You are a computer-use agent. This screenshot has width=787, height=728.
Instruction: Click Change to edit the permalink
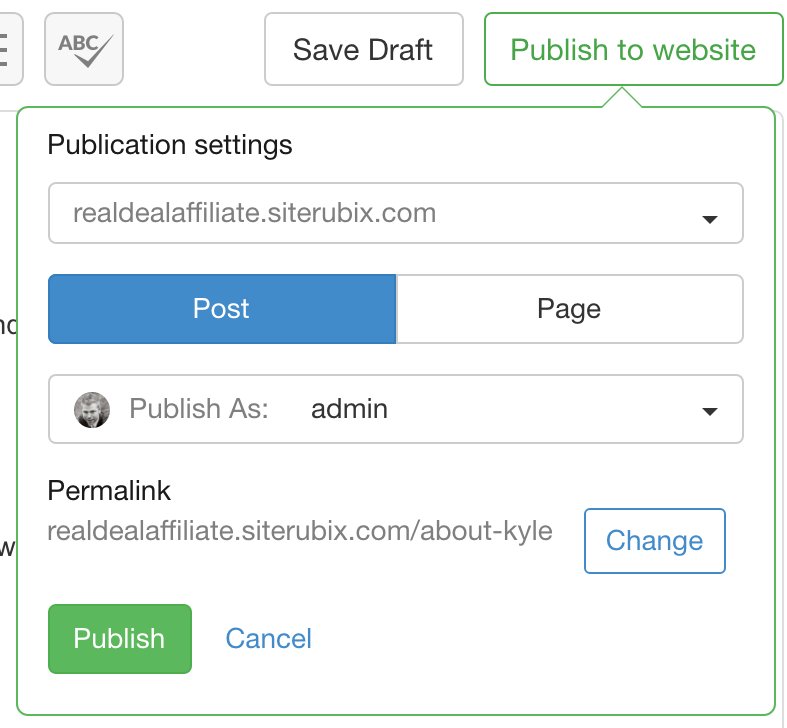point(654,541)
